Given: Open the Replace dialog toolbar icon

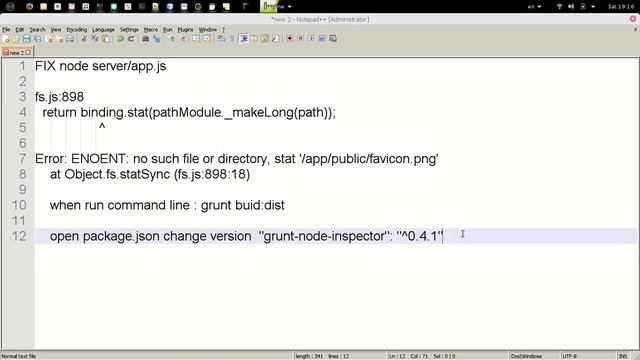Looking at the screenshot, I should (156, 39).
